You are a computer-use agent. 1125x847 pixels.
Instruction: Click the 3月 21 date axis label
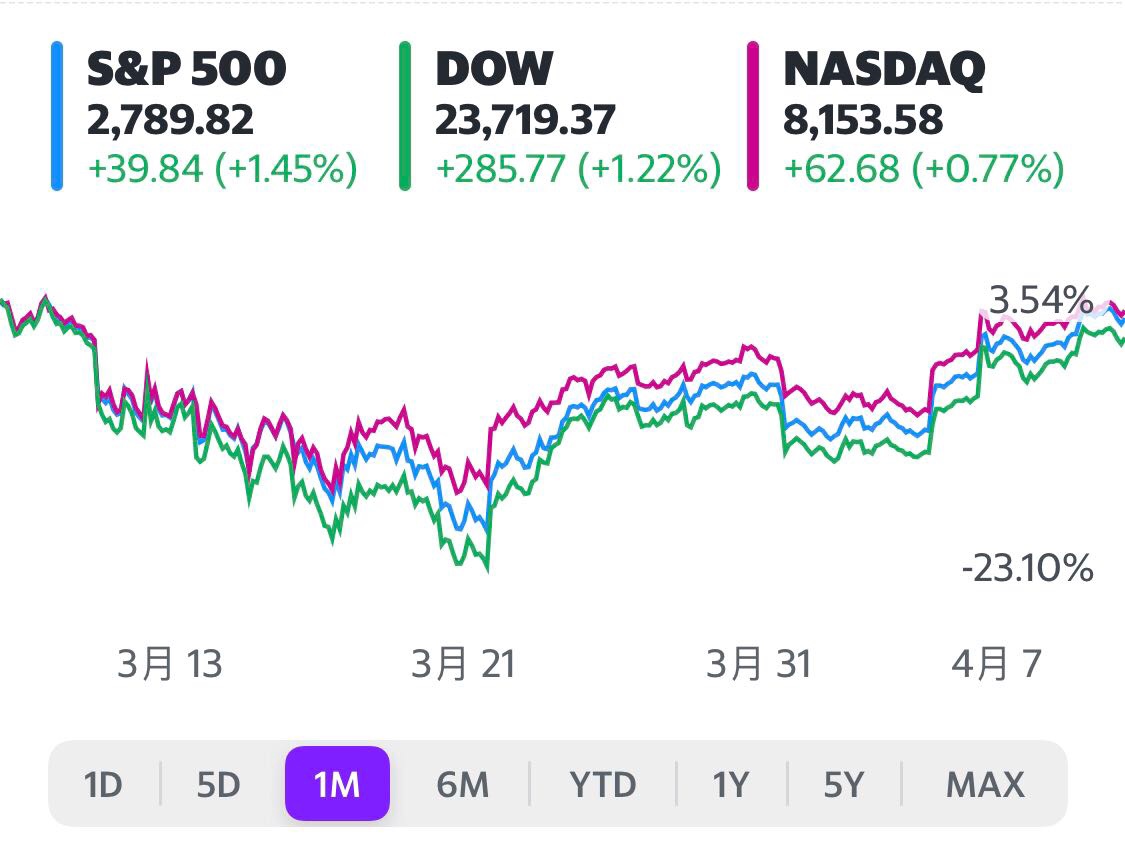click(x=463, y=664)
